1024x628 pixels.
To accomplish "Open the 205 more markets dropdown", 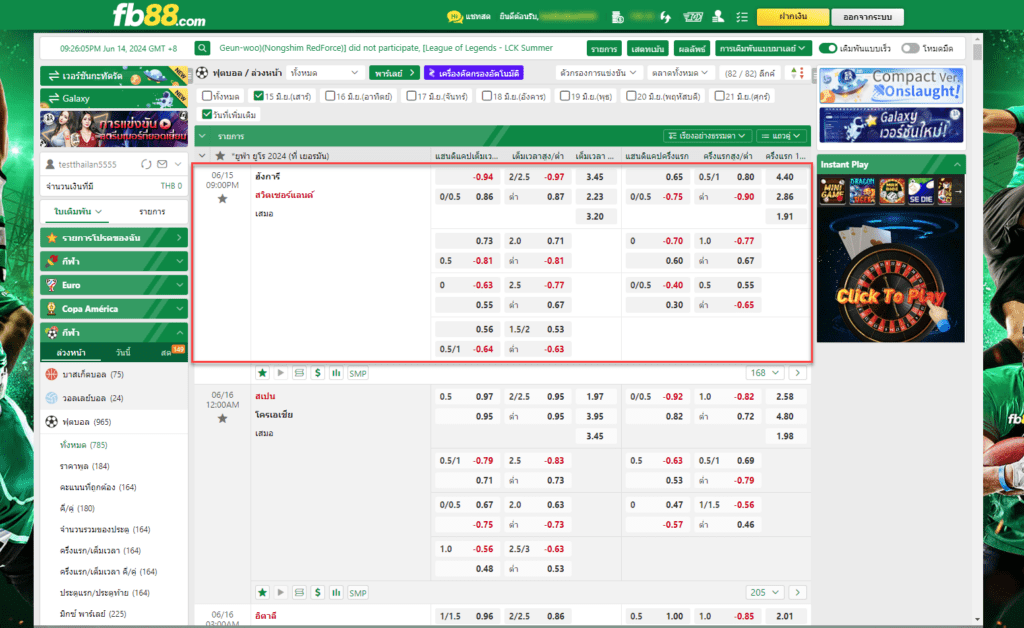I will 764,592.
